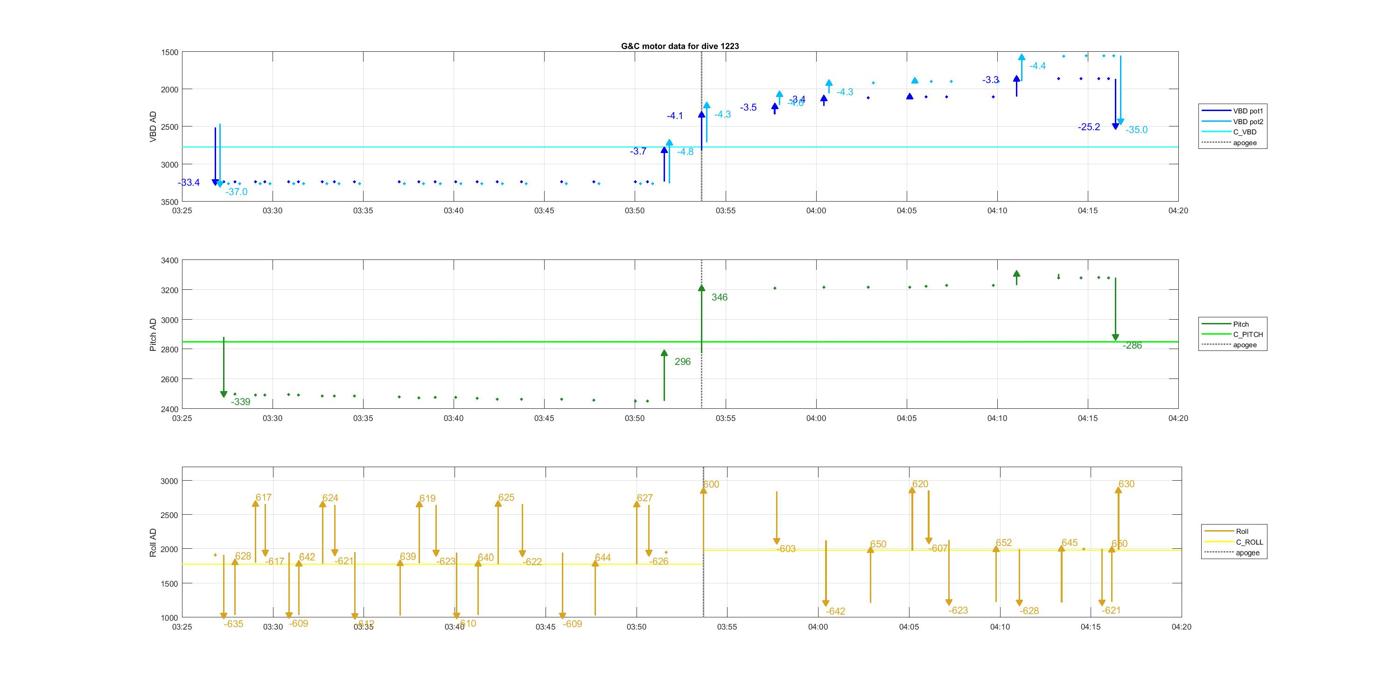This screenshot has height=693, width=1400.
Task: Select 'C_PITCH' legend entry
Action: click(x=1248, y=335)
